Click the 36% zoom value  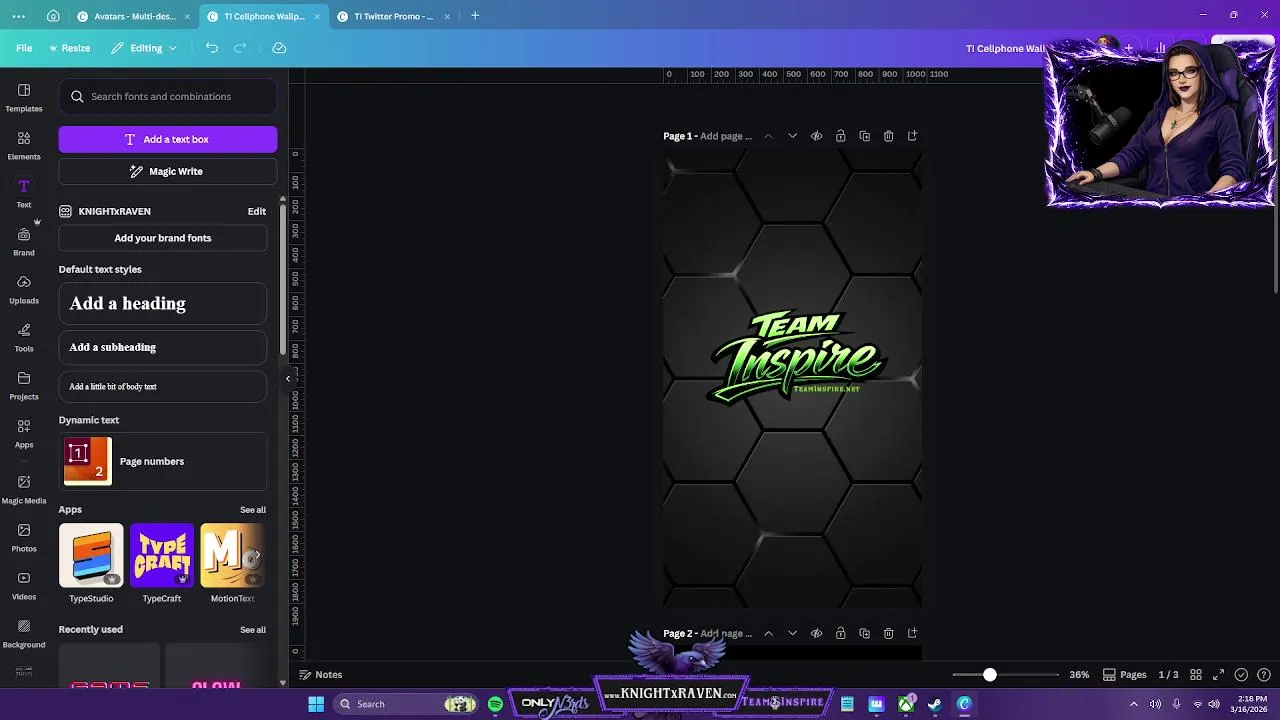(1079, 675)
